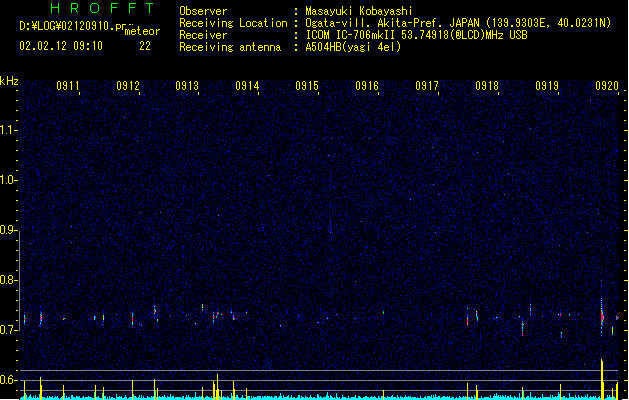The width and height of the screenshot is (629, 400).
Task: Click the 'Observer' field label
Action: click(203, 11)
